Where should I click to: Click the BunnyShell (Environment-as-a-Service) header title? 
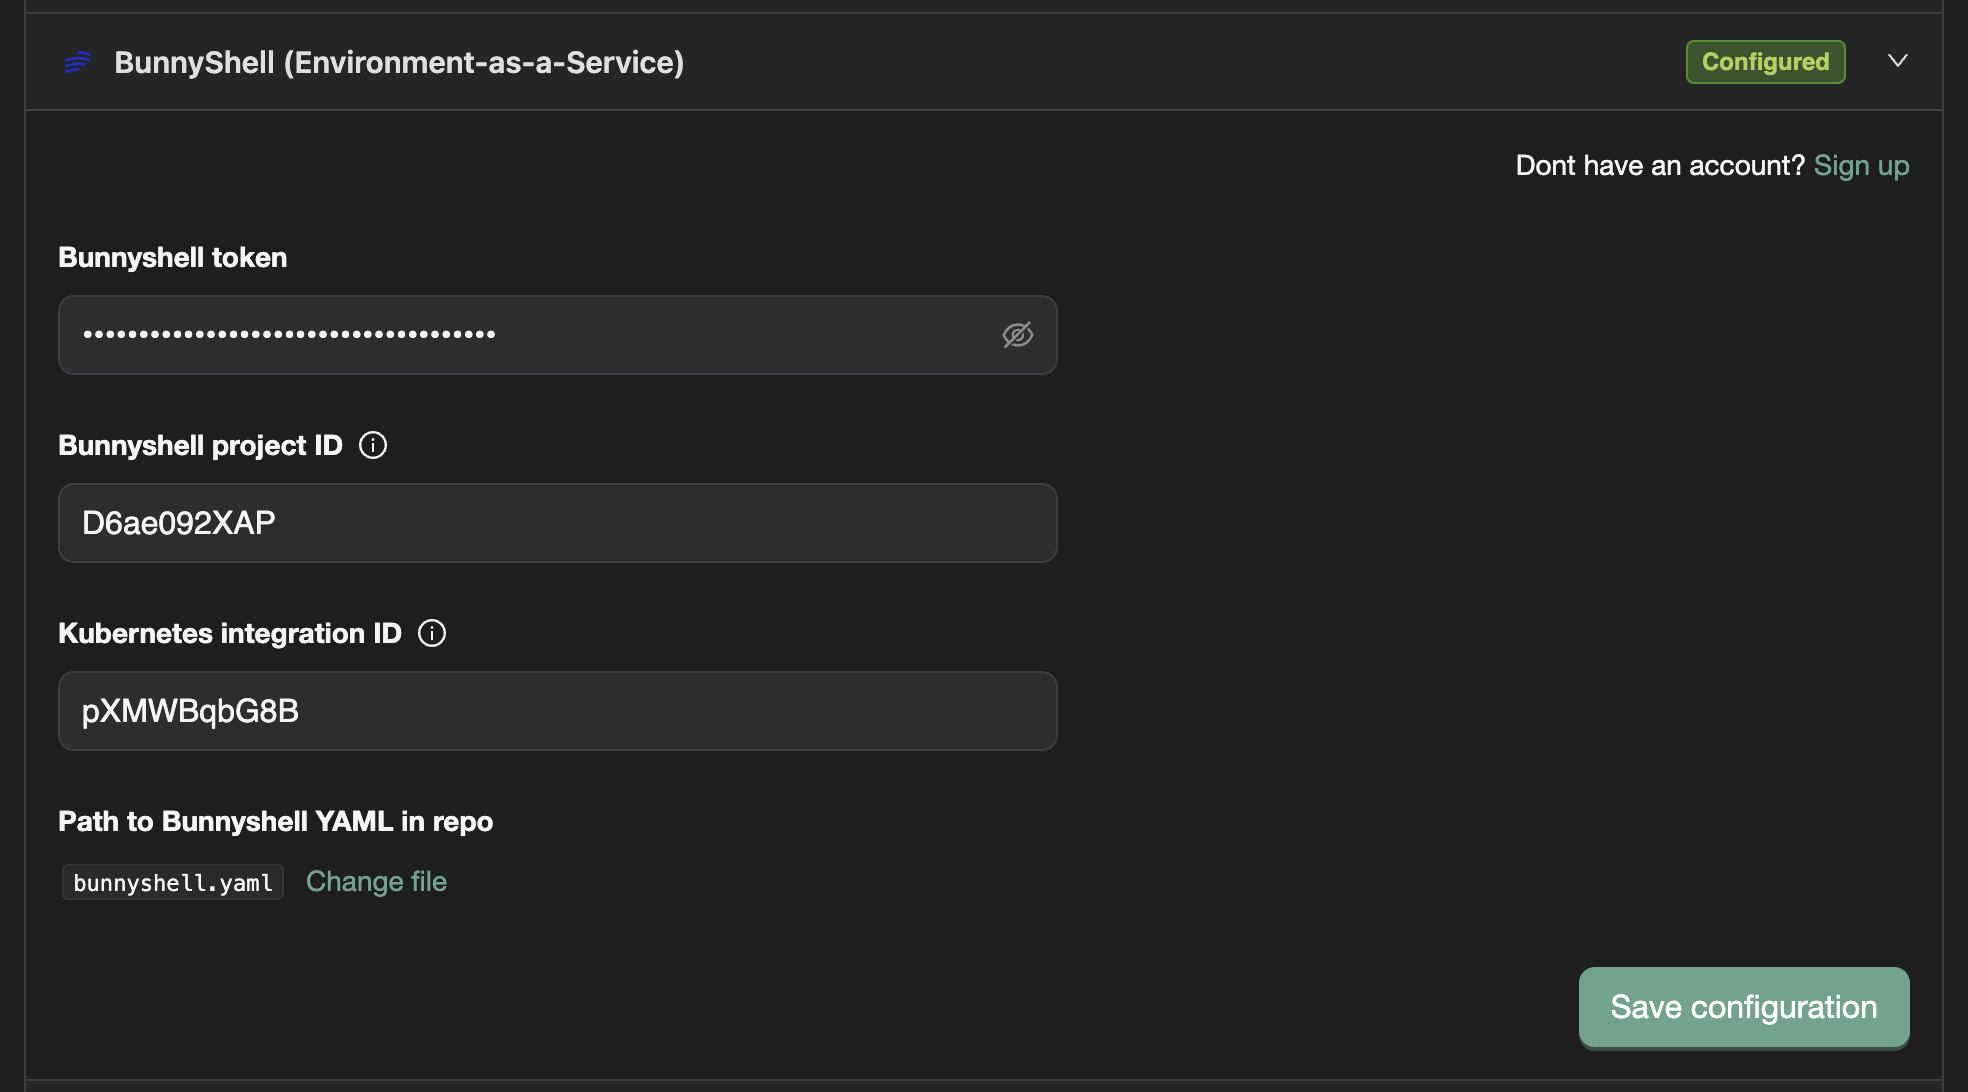[399, 63]
